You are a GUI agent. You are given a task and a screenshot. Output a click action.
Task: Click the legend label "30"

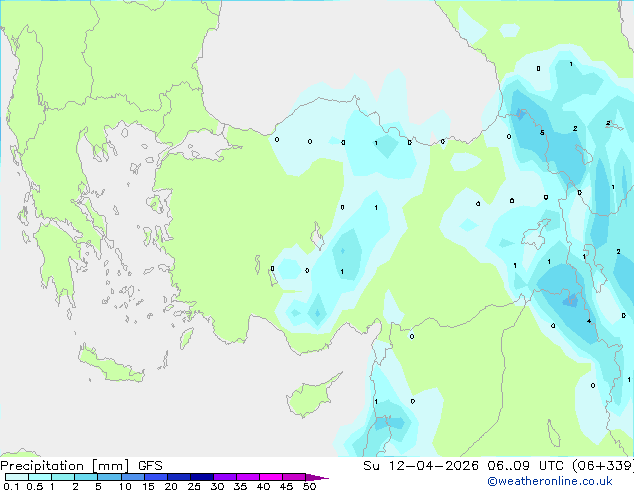pos(217,486)
